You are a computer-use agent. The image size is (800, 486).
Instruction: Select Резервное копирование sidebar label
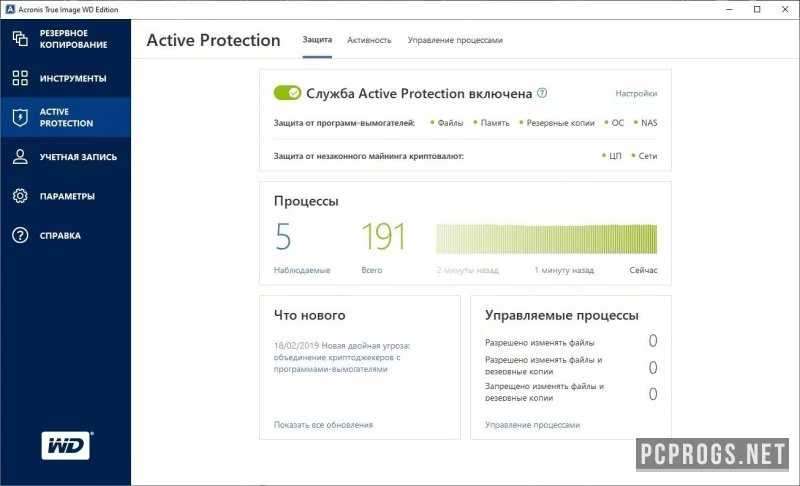click(73, 39)
